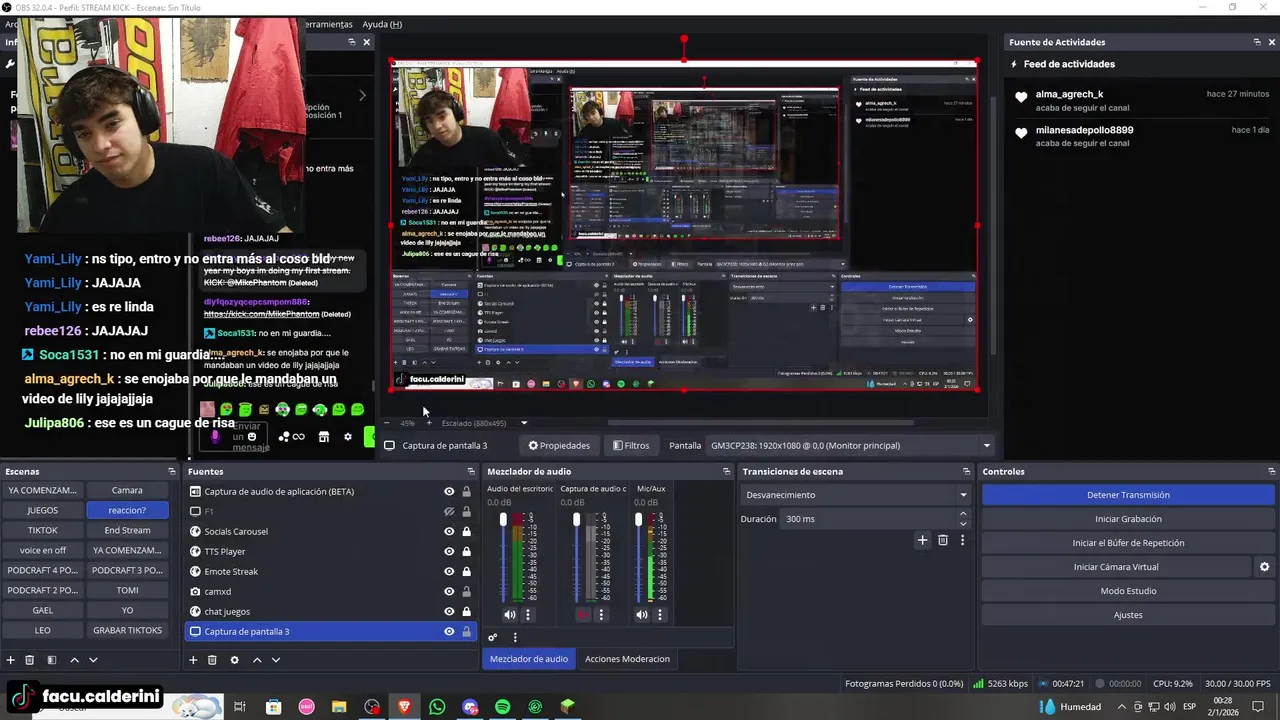
Task: Lock the camxd source
Action: pos(466,591)
